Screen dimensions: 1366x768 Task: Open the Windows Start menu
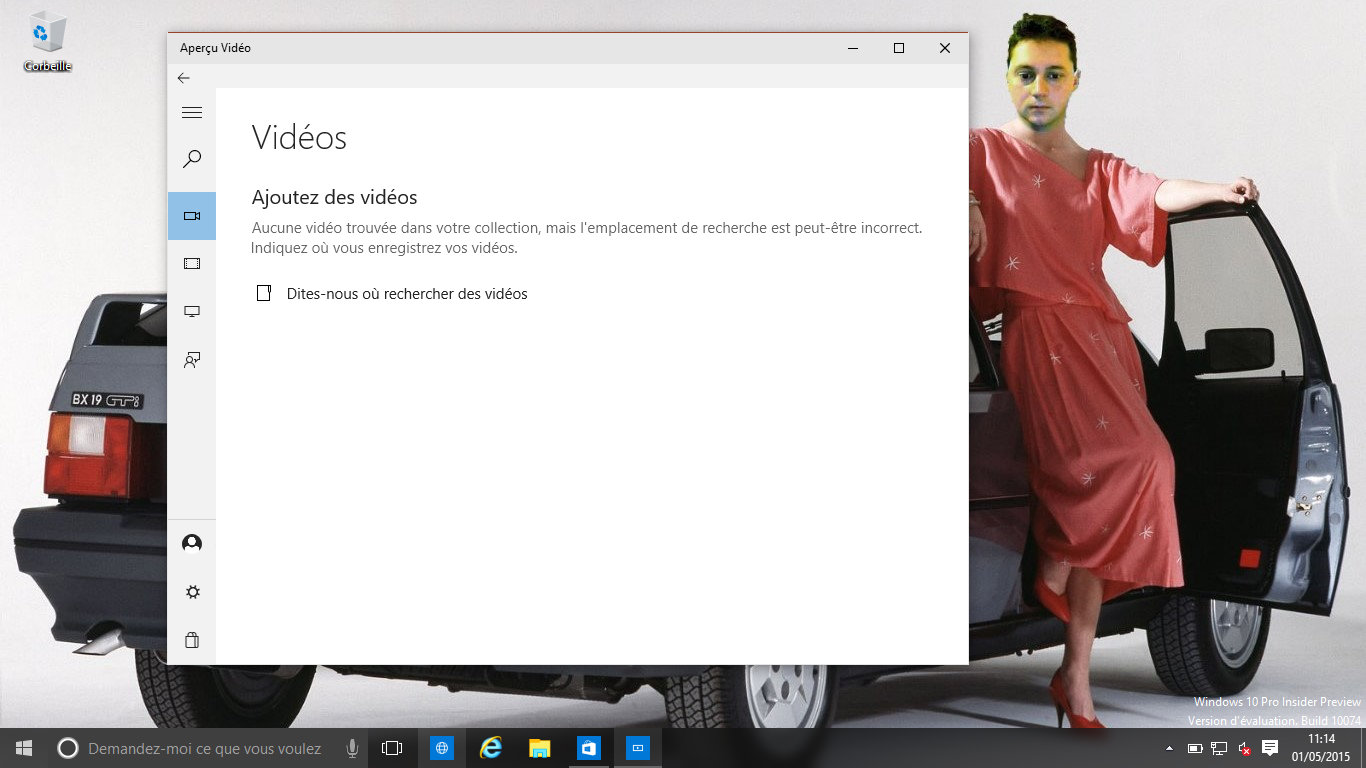[x=24, y=748]
